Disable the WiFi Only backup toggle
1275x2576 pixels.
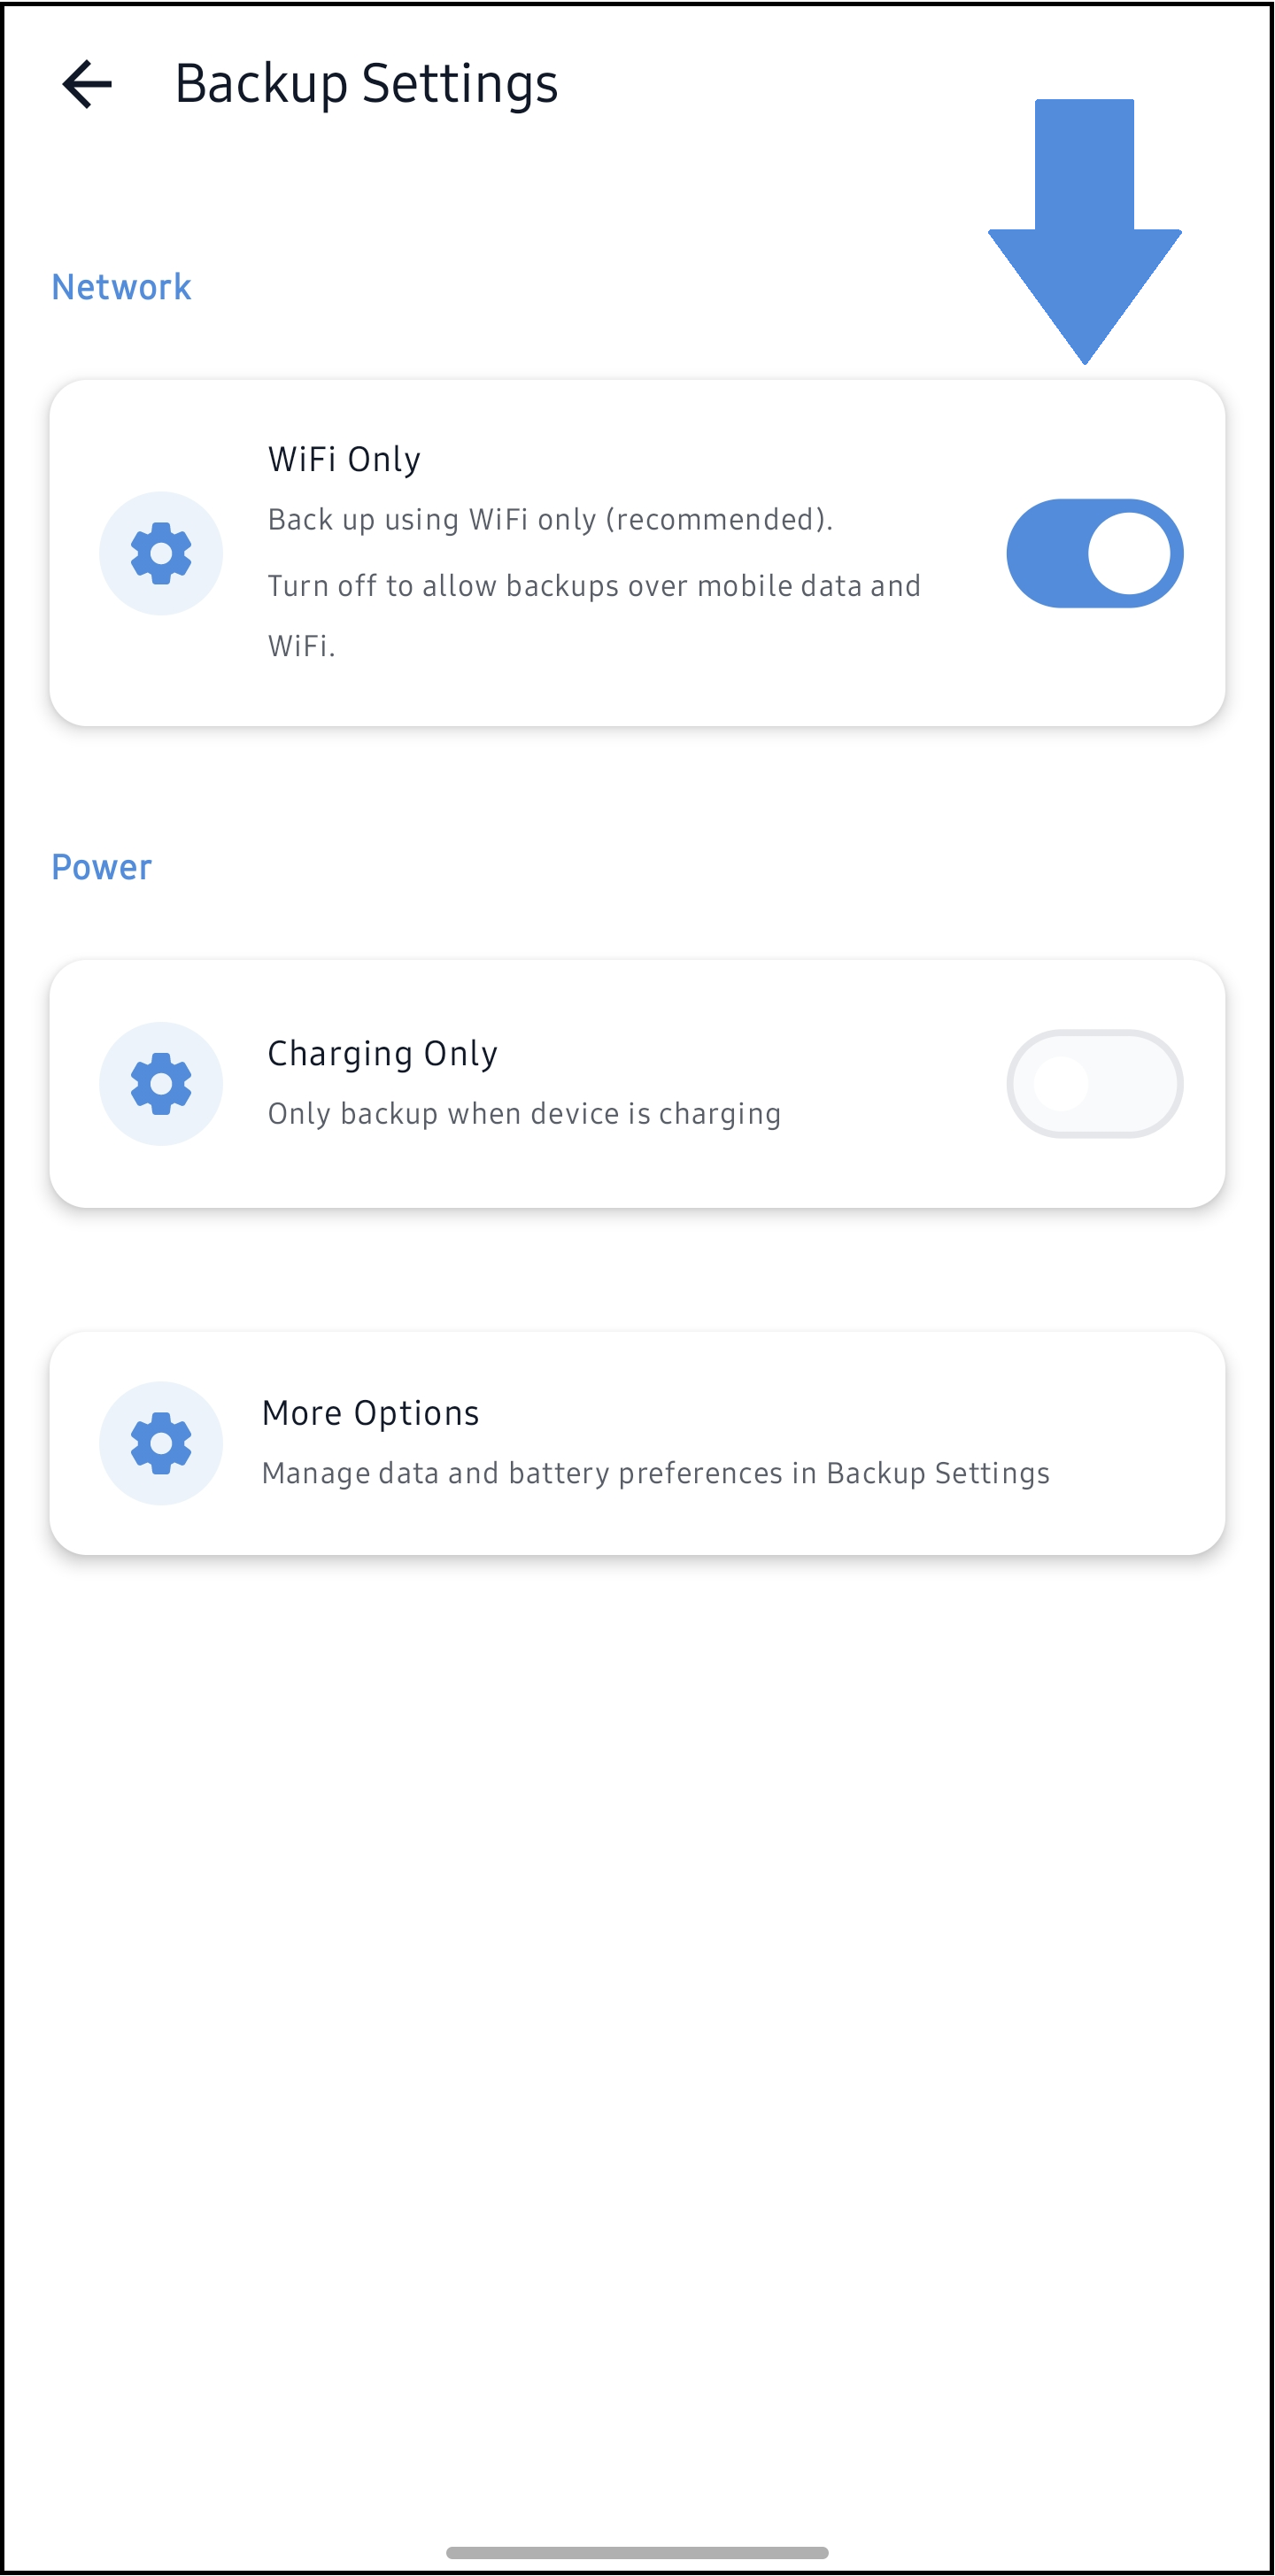coord(1094,552)
